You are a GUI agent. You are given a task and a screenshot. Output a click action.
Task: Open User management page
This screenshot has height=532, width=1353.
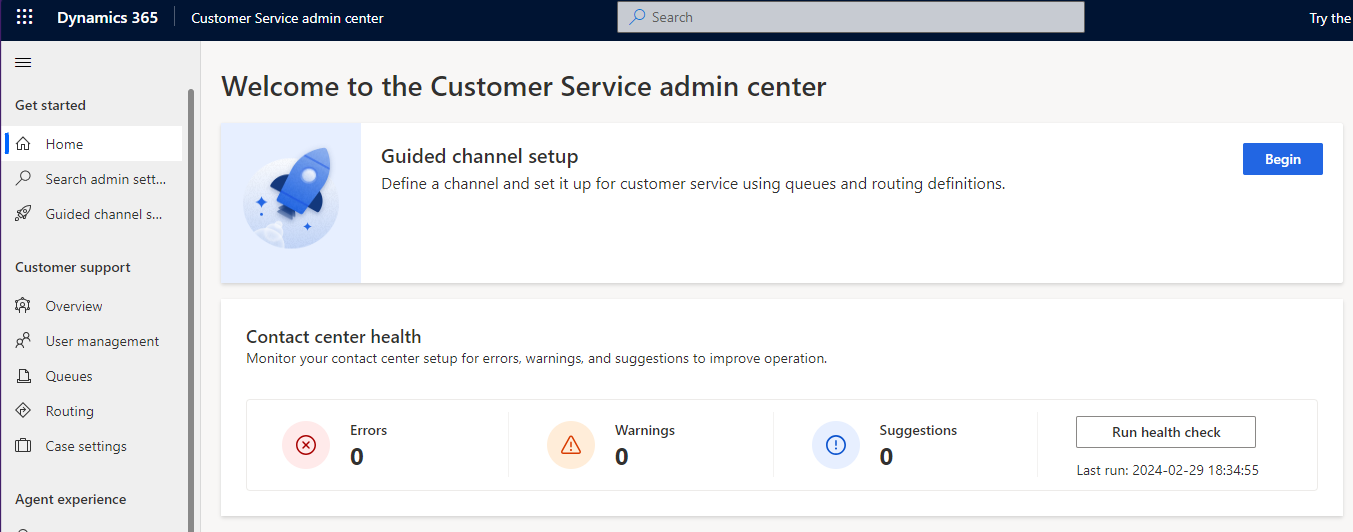click(94, 341)
